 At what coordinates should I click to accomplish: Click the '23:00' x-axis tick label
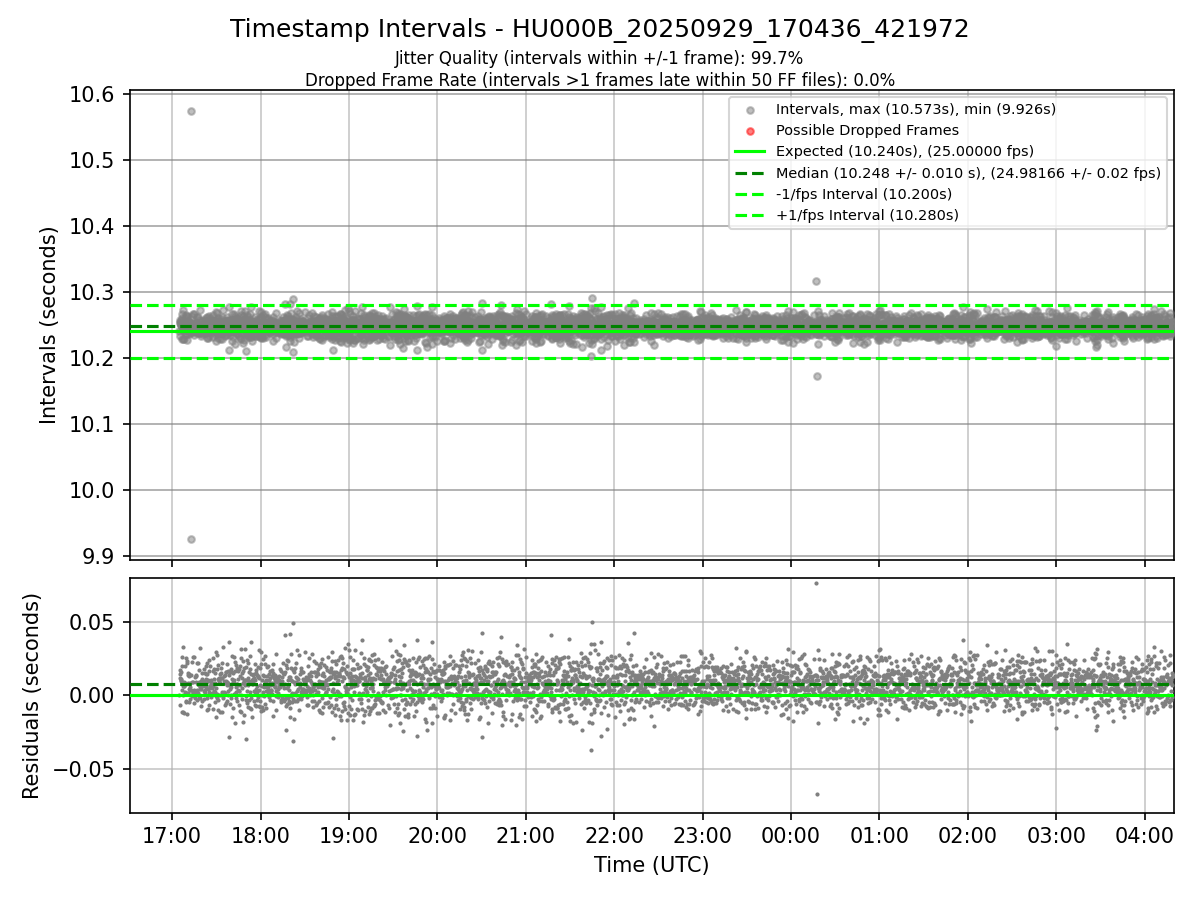click(x=702, y=835)
